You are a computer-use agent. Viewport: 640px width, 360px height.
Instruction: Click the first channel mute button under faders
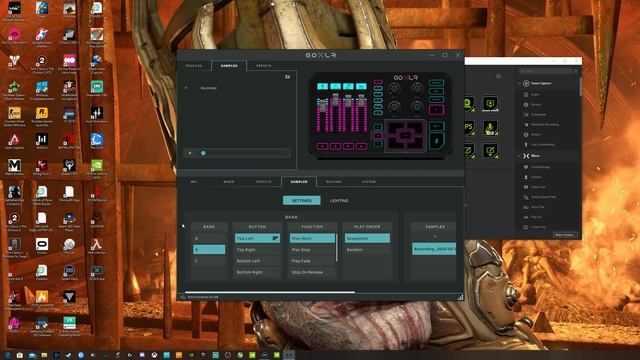[x=322, y=146]
